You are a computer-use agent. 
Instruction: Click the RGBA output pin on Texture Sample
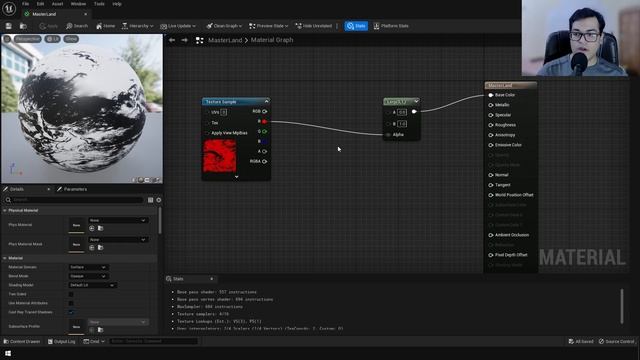pos(264,162)
